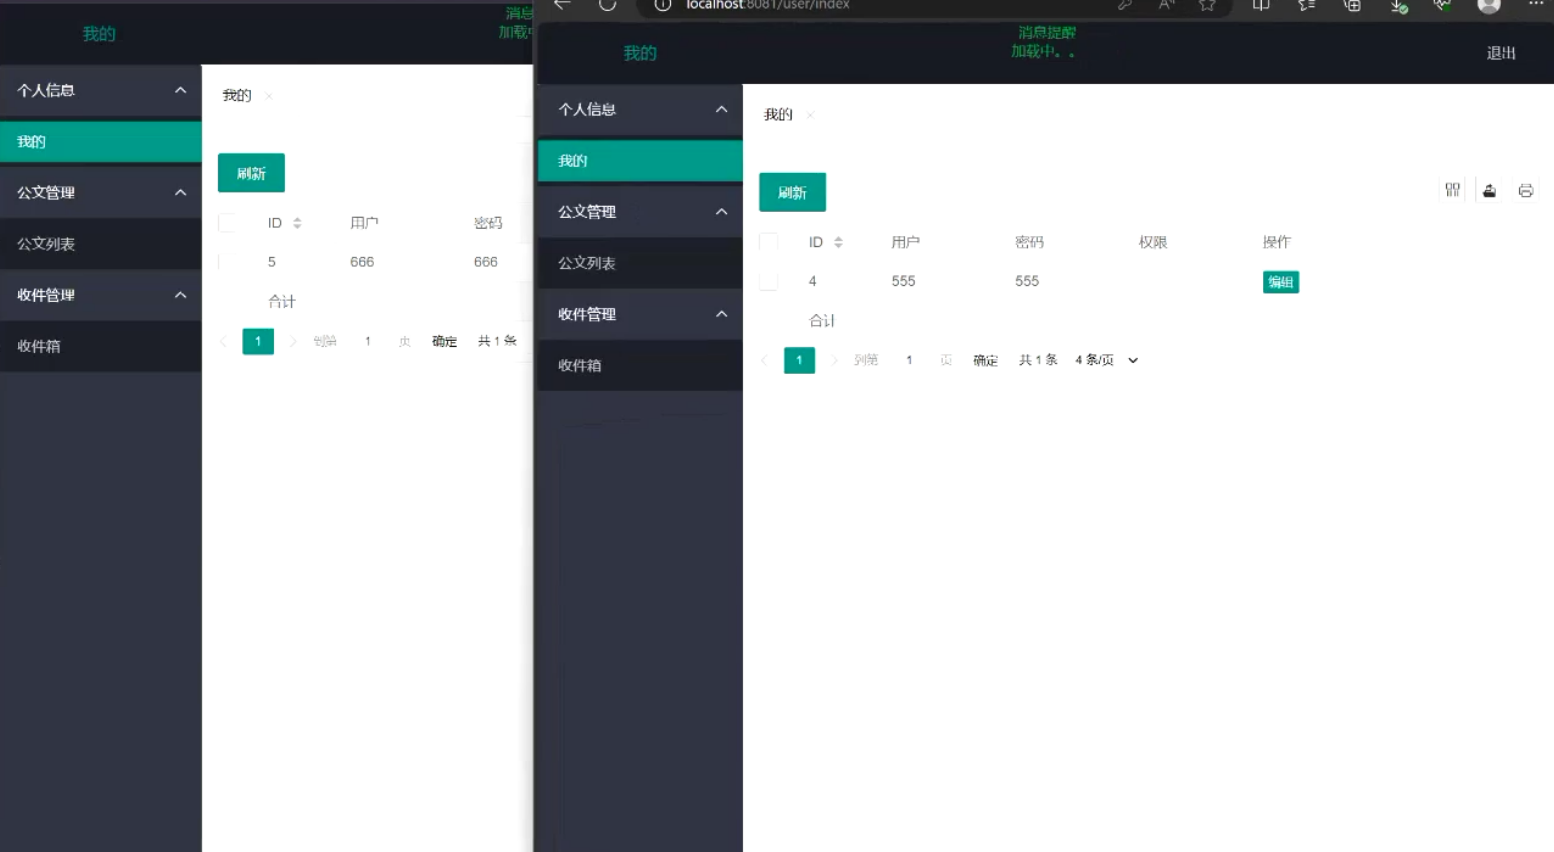Viewport: 1554px width, 852px height.
Task: Switch to the 我的 tab in right window
Action: click(x=778, y=115)
